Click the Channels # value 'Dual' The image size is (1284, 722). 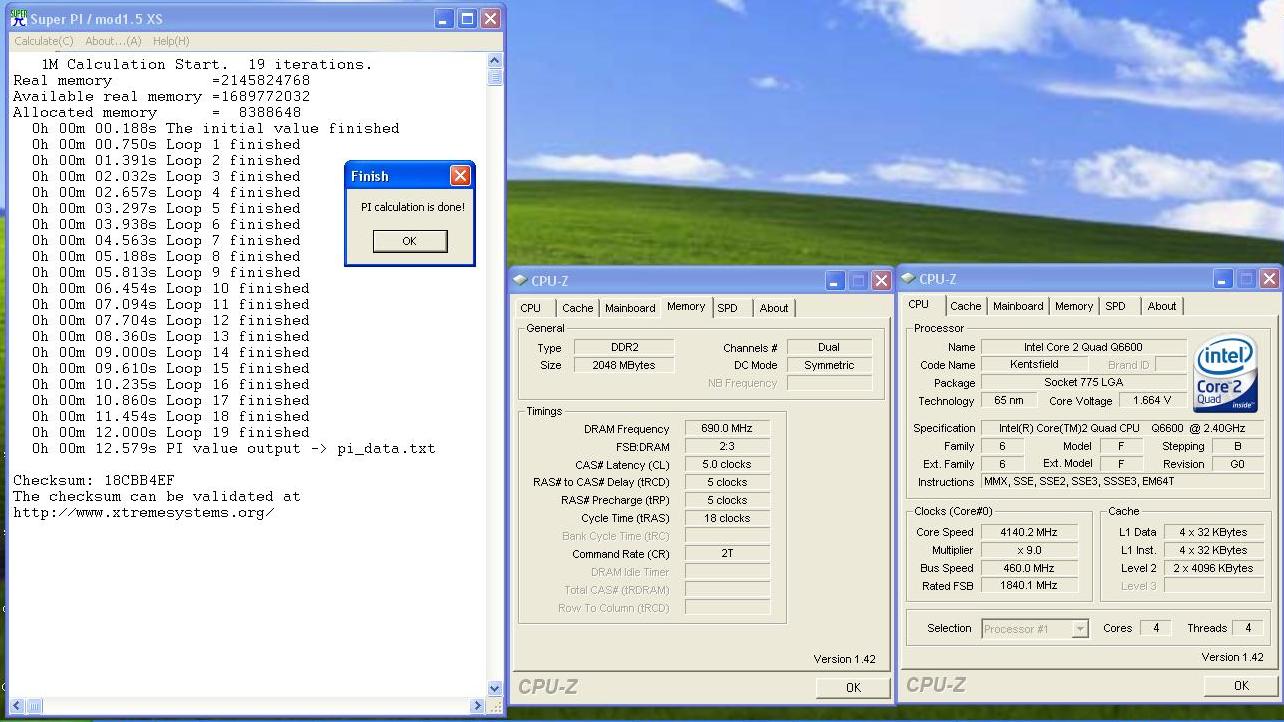click(x=829, y=347)
